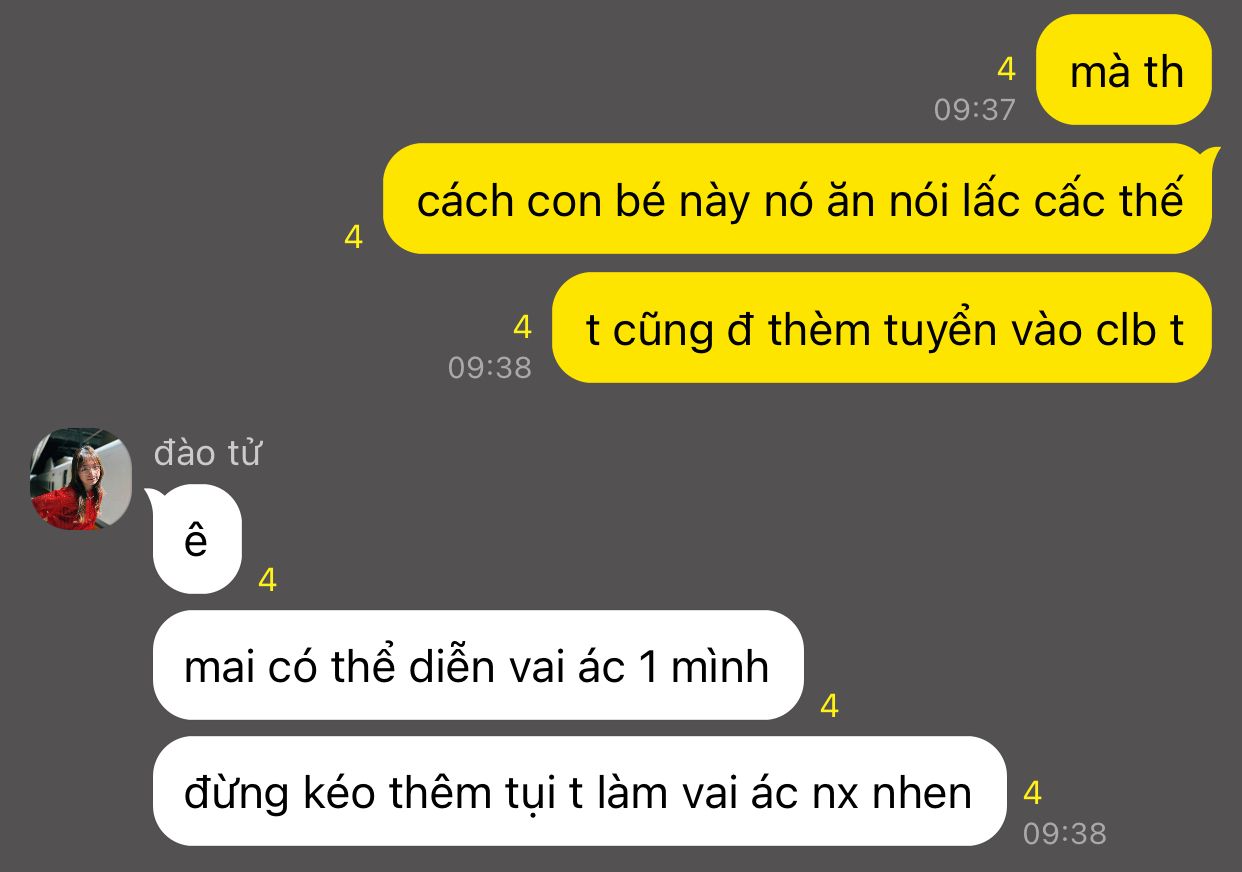
Task: Tap the yellow 4 beside the 'ê' bubble
Action: pyautogui.click(x=267, y=580)
